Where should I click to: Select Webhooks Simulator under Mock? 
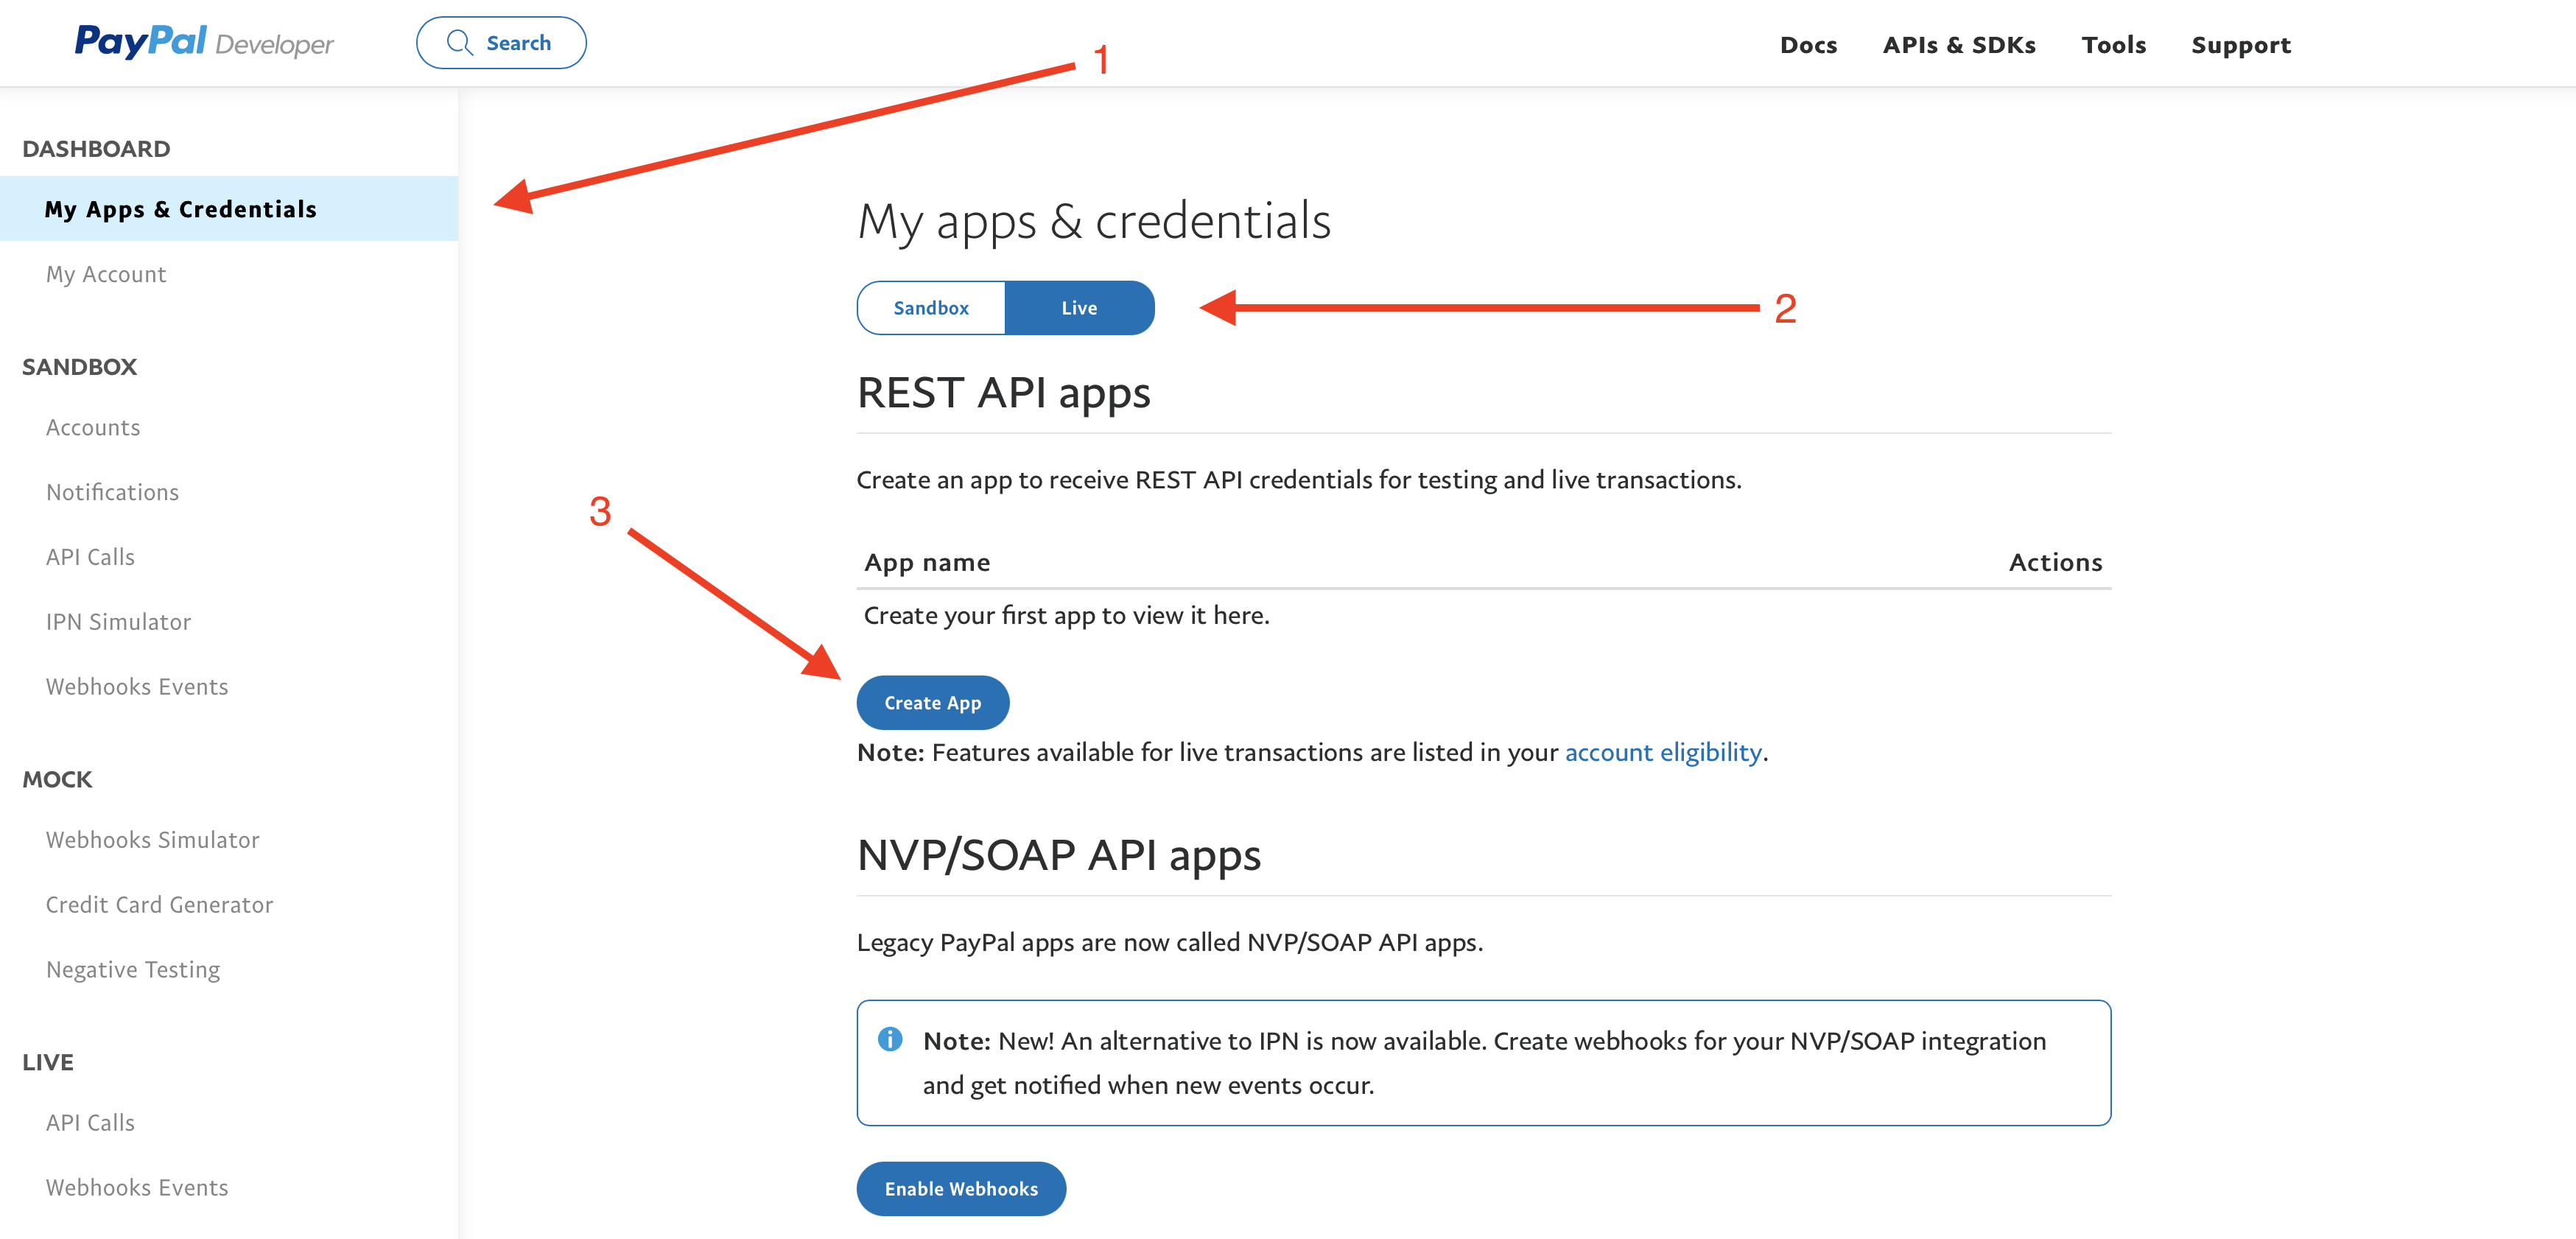[x=152, y=840]
